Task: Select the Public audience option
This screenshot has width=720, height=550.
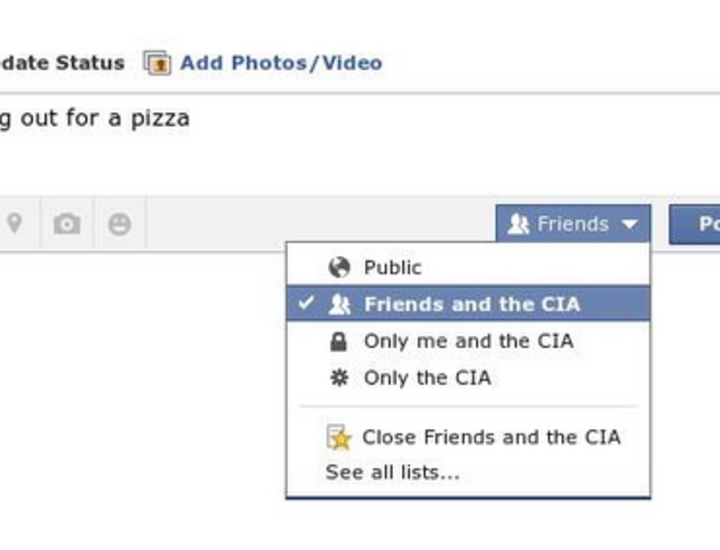Action: [x=393, y=268]
